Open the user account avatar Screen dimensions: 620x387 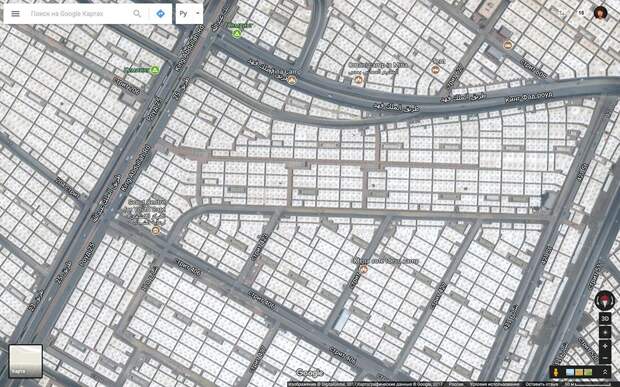(x=600, y=13)
